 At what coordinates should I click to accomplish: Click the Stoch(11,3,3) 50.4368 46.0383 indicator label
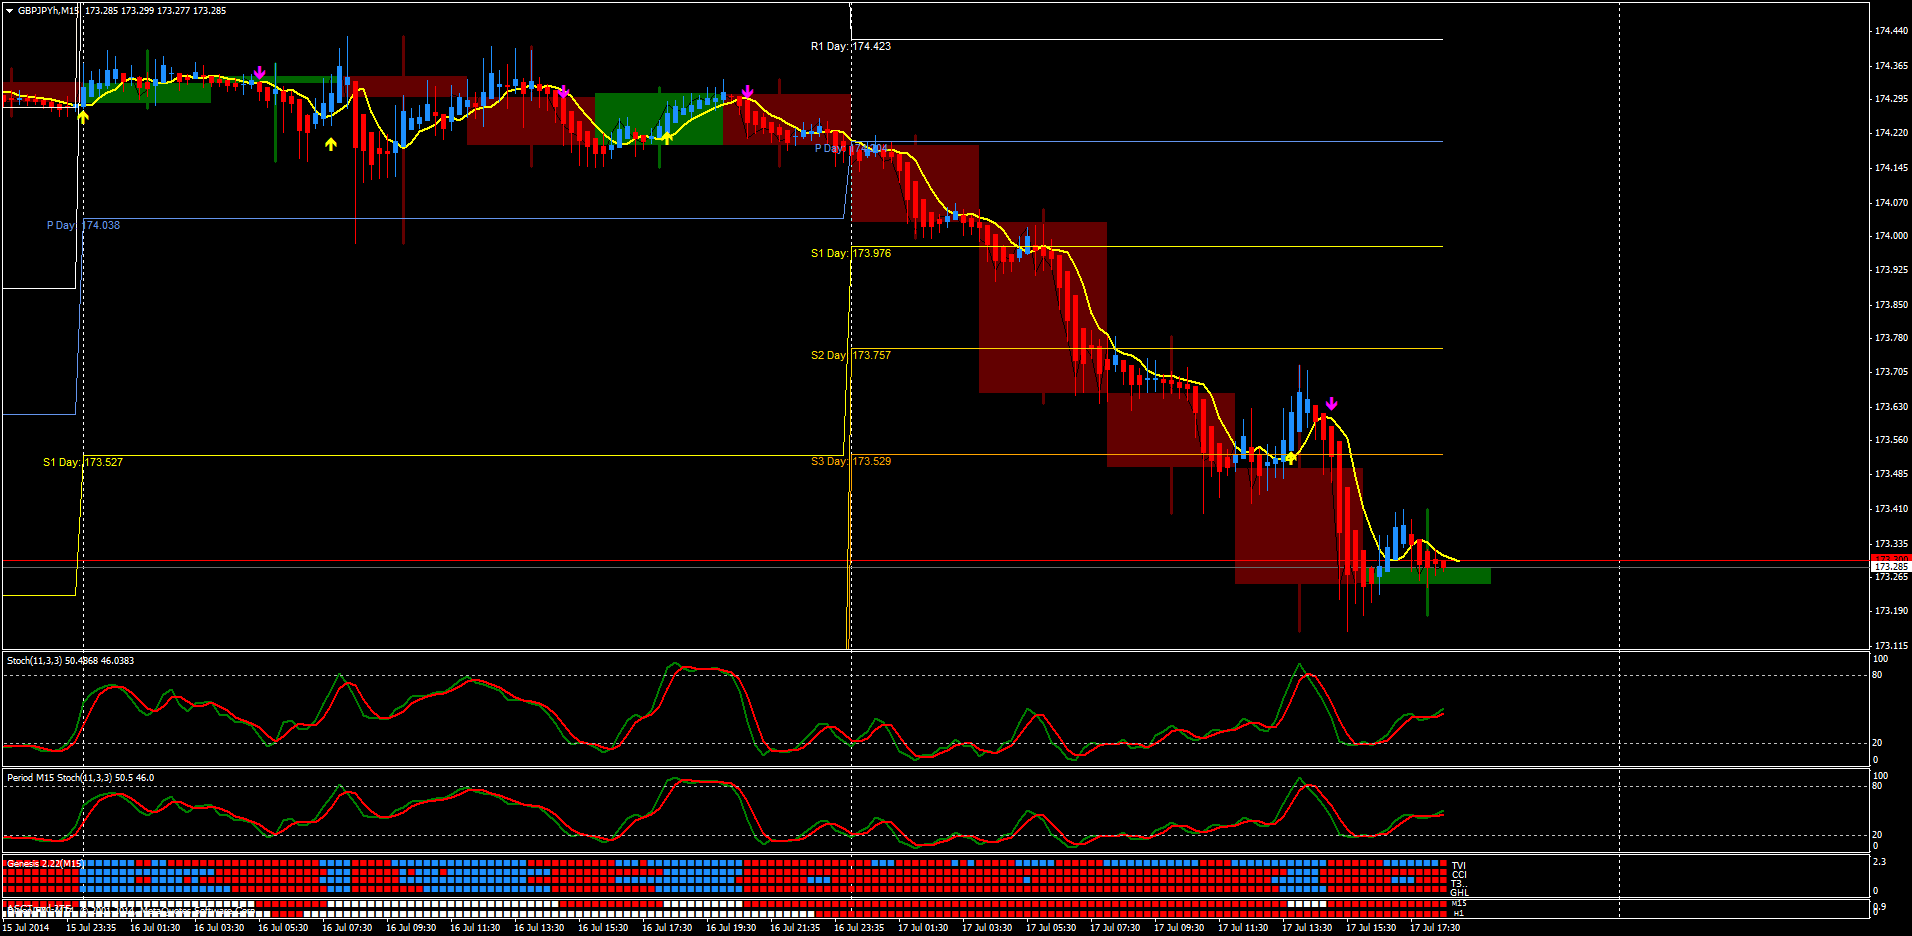pos(70,660)
